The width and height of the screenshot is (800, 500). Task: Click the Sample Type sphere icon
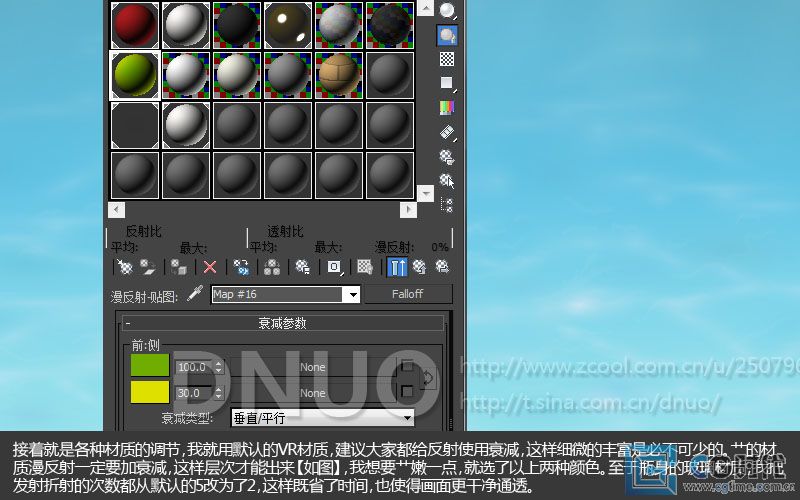(x=447, y=10)
